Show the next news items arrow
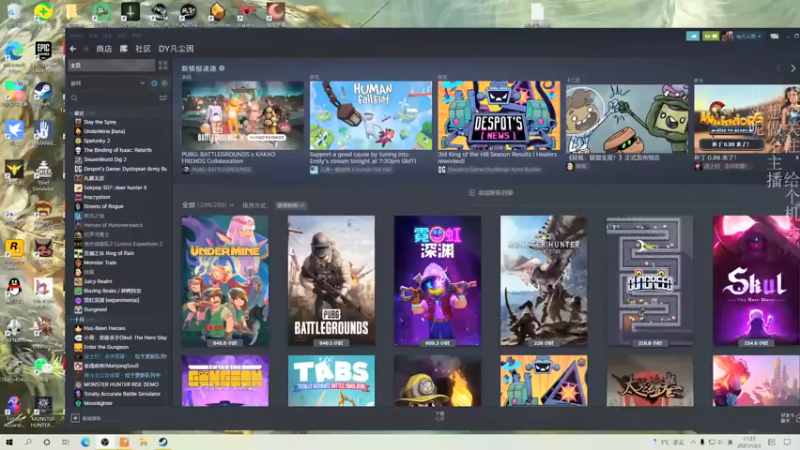 [x=792, y=68]
